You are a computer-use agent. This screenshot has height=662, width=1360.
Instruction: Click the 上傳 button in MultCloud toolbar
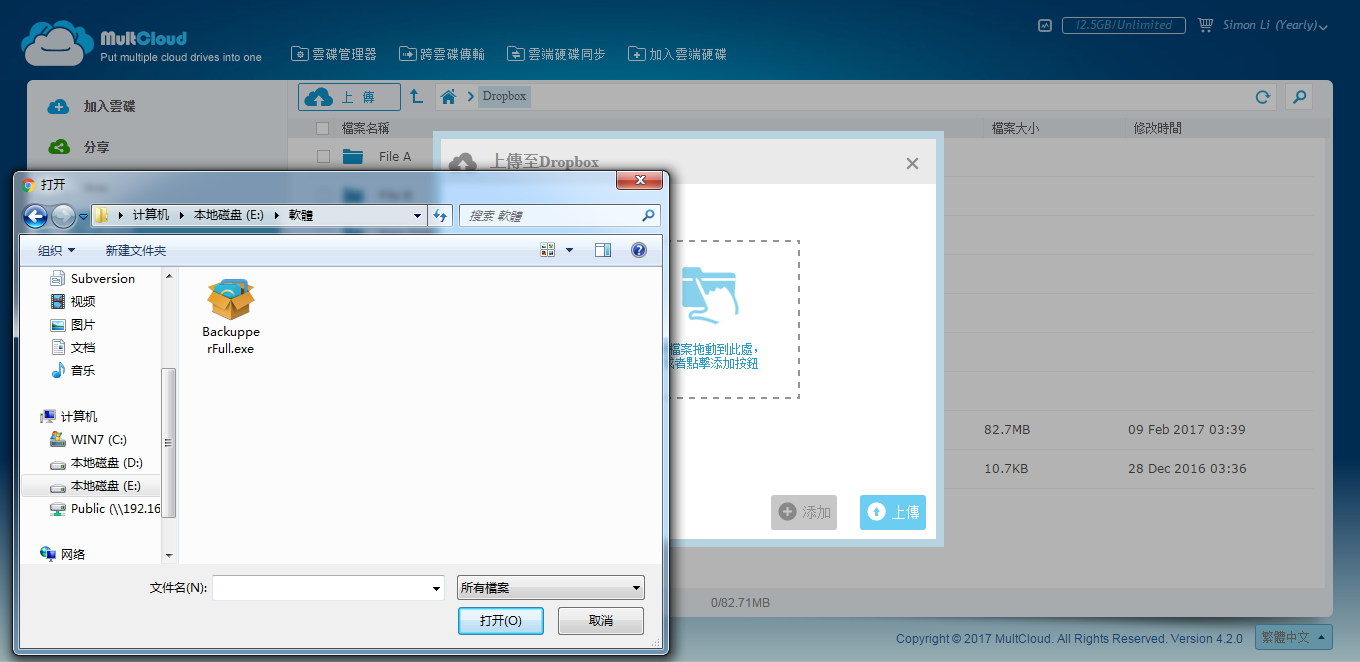(x=349, y=97)
